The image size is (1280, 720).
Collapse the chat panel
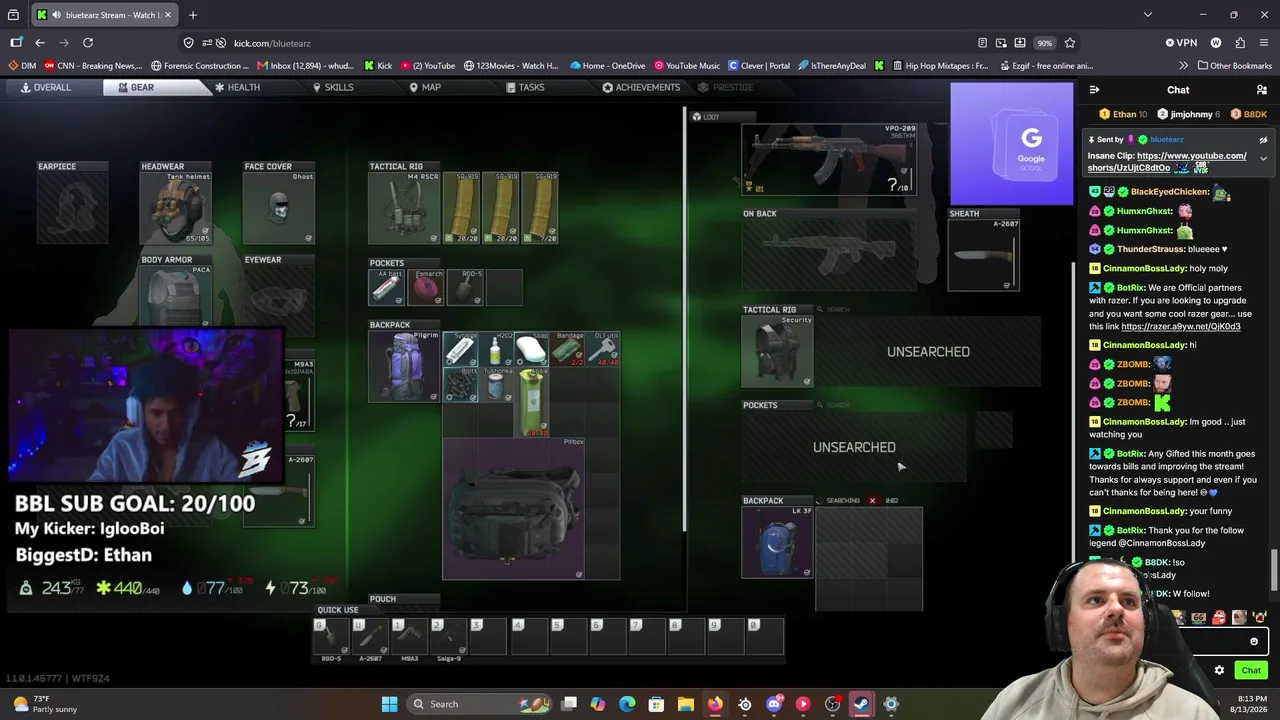point(1094,90)
